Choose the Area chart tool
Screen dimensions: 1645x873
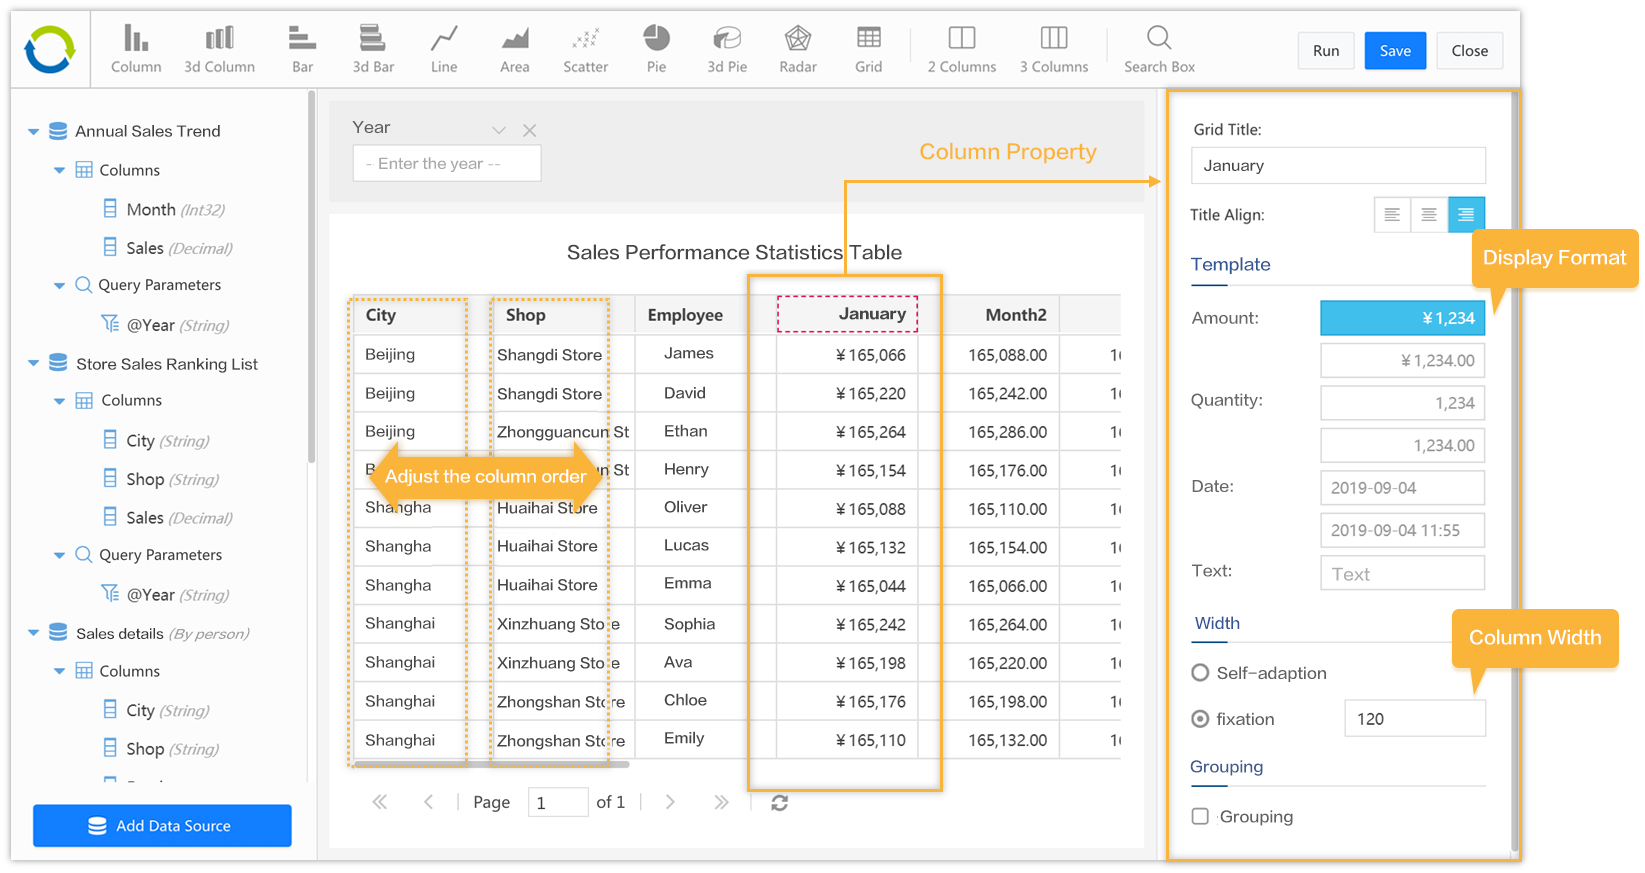click(515, 50)
